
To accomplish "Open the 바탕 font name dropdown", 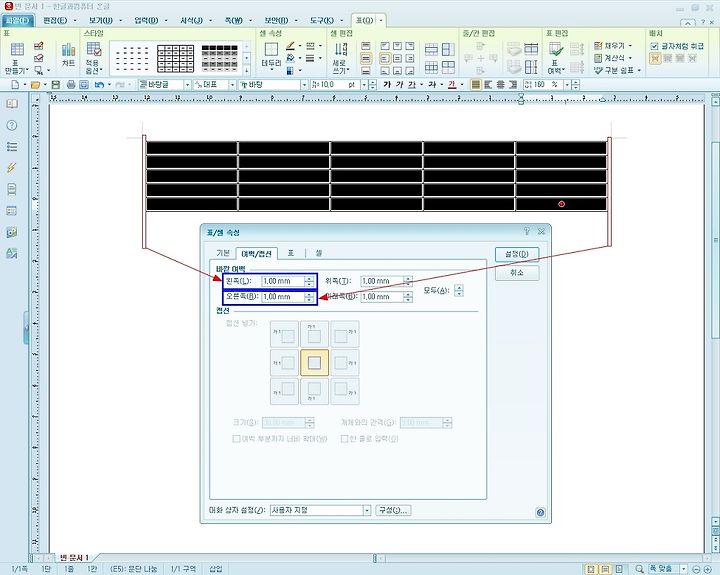I will 304,85.
